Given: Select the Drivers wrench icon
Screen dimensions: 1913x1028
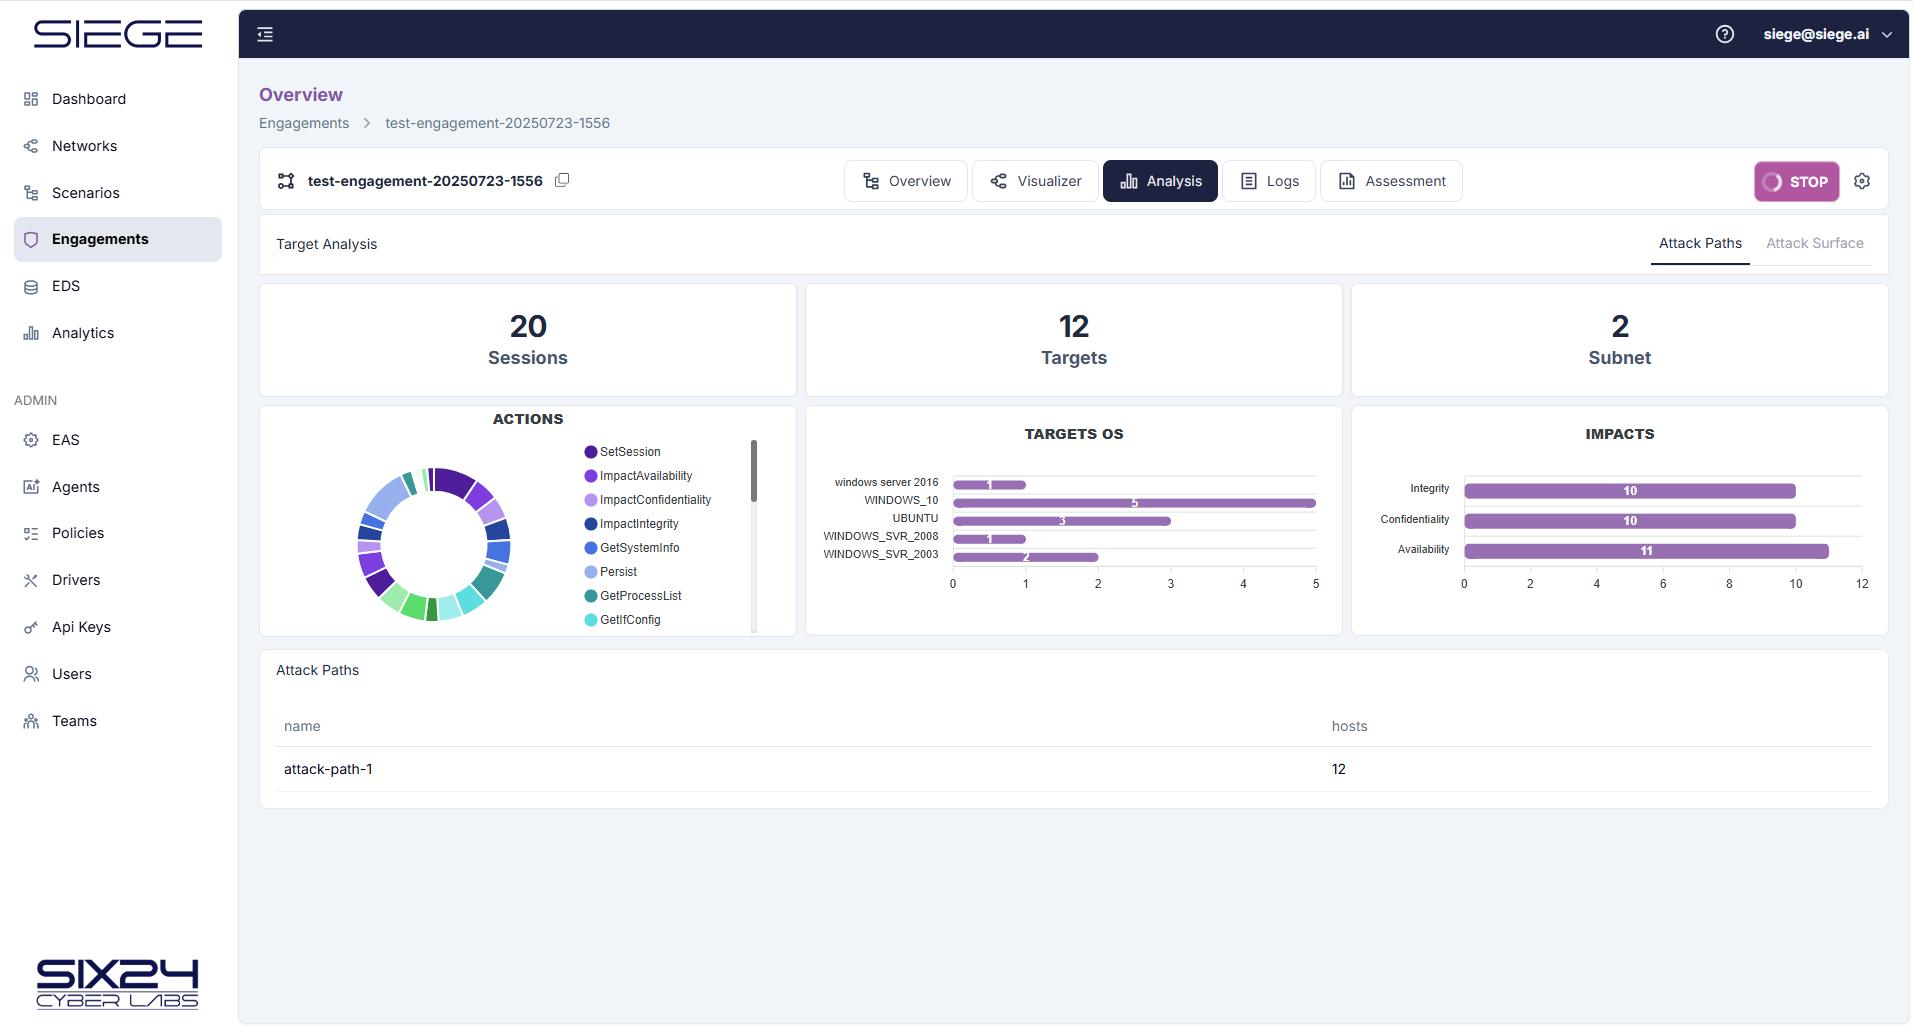Looking at the screenshot, I should click(x=31, y=579).
